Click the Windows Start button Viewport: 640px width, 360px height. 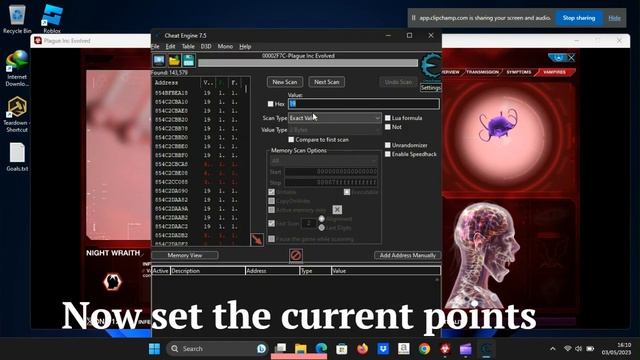(154, 349)
